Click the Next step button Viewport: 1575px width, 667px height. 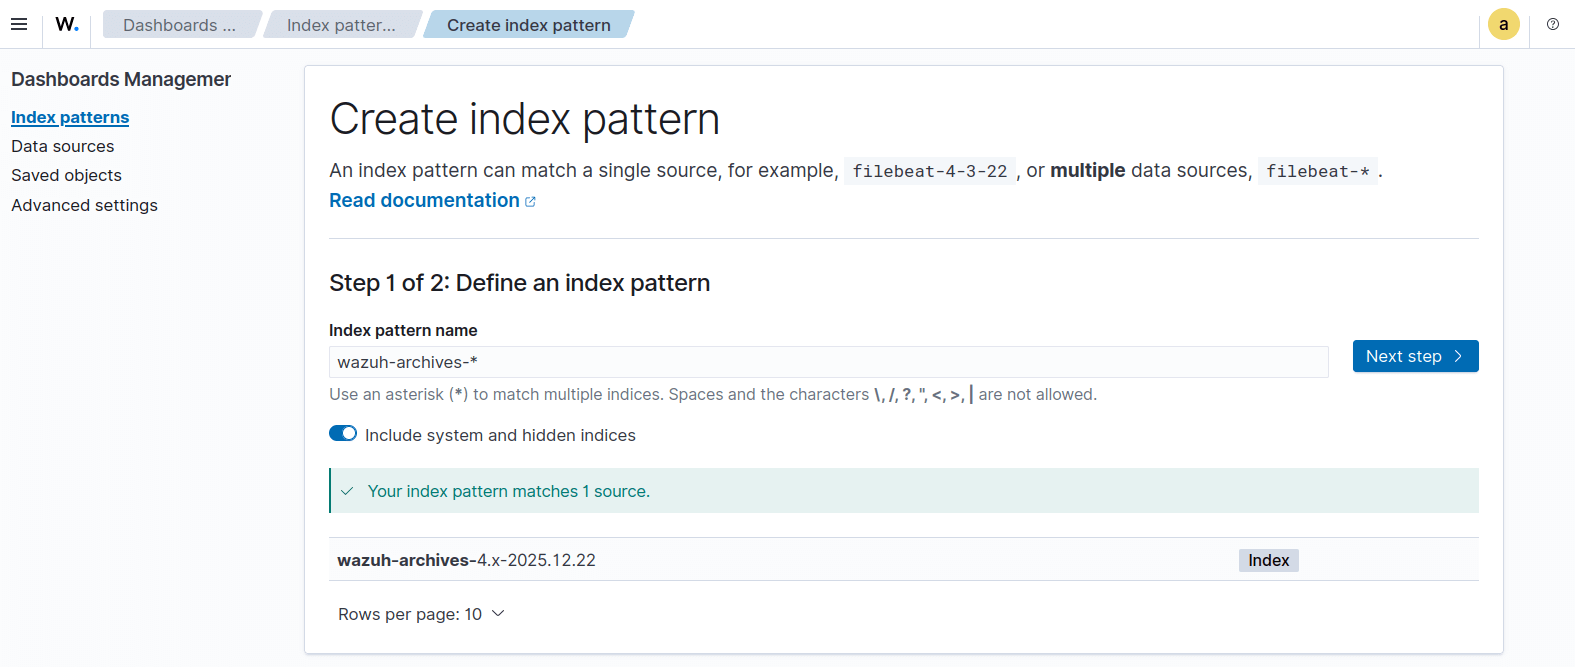[x=1415, y=356]
